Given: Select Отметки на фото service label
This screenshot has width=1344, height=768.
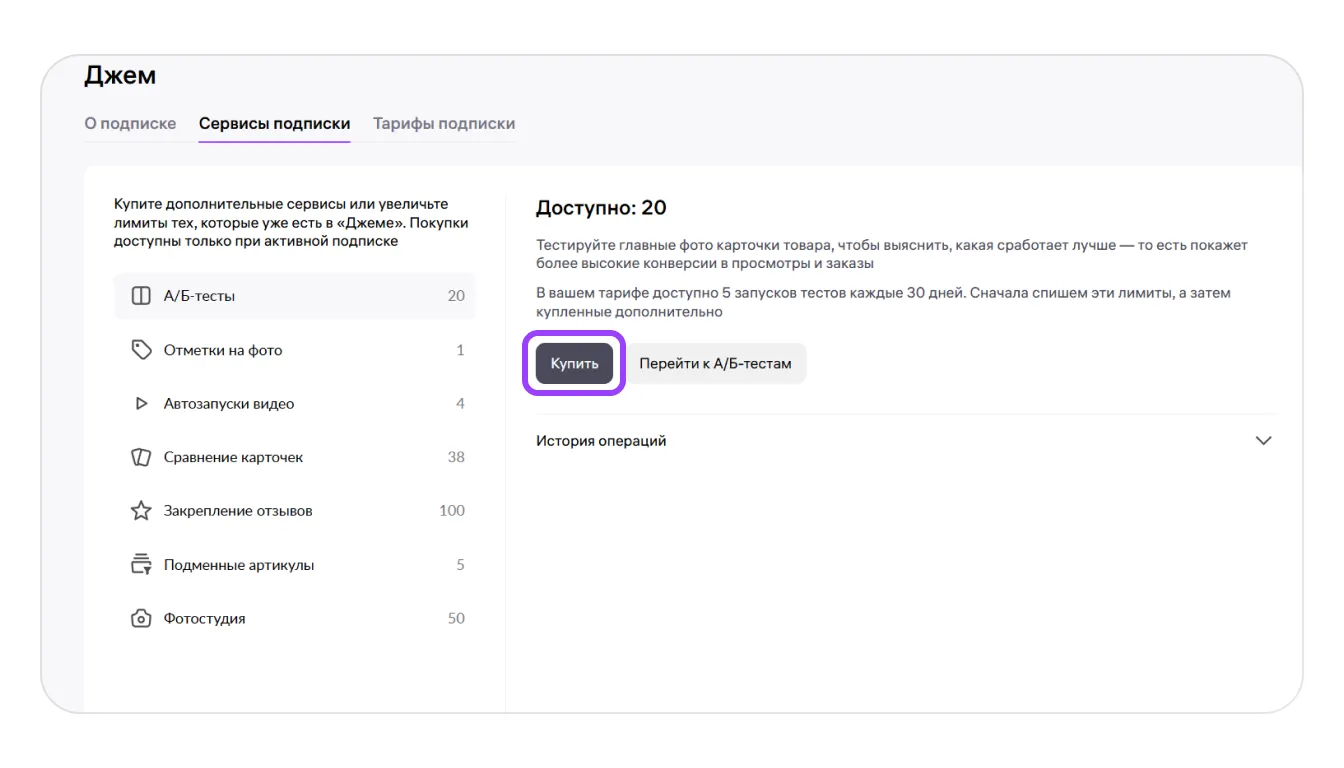Looking at the screenshot, I should pos(223,350).
